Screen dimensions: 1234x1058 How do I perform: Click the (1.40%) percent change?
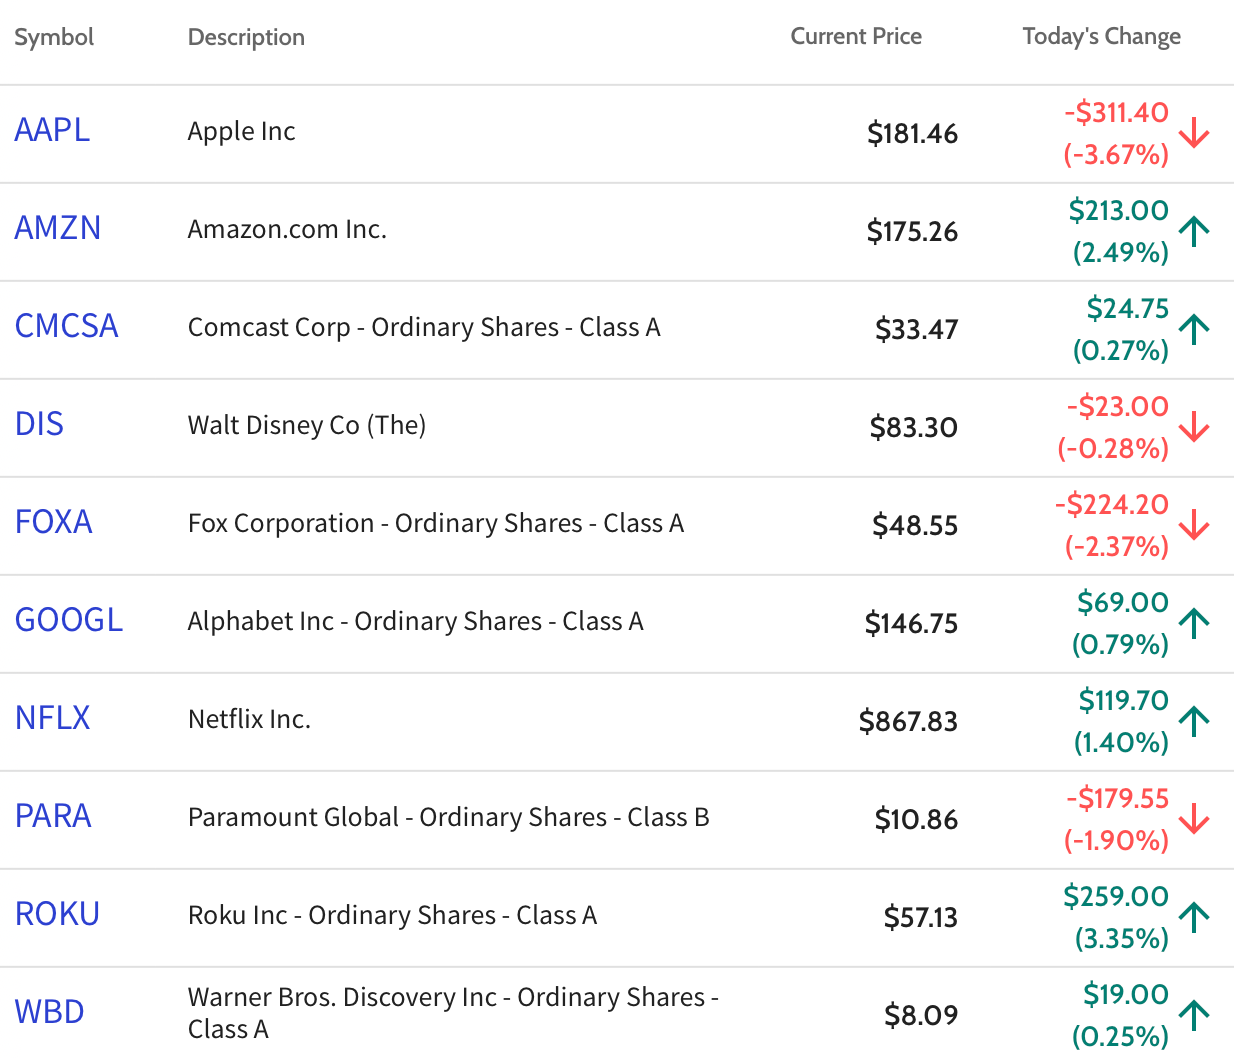(x=1121, y=743)
